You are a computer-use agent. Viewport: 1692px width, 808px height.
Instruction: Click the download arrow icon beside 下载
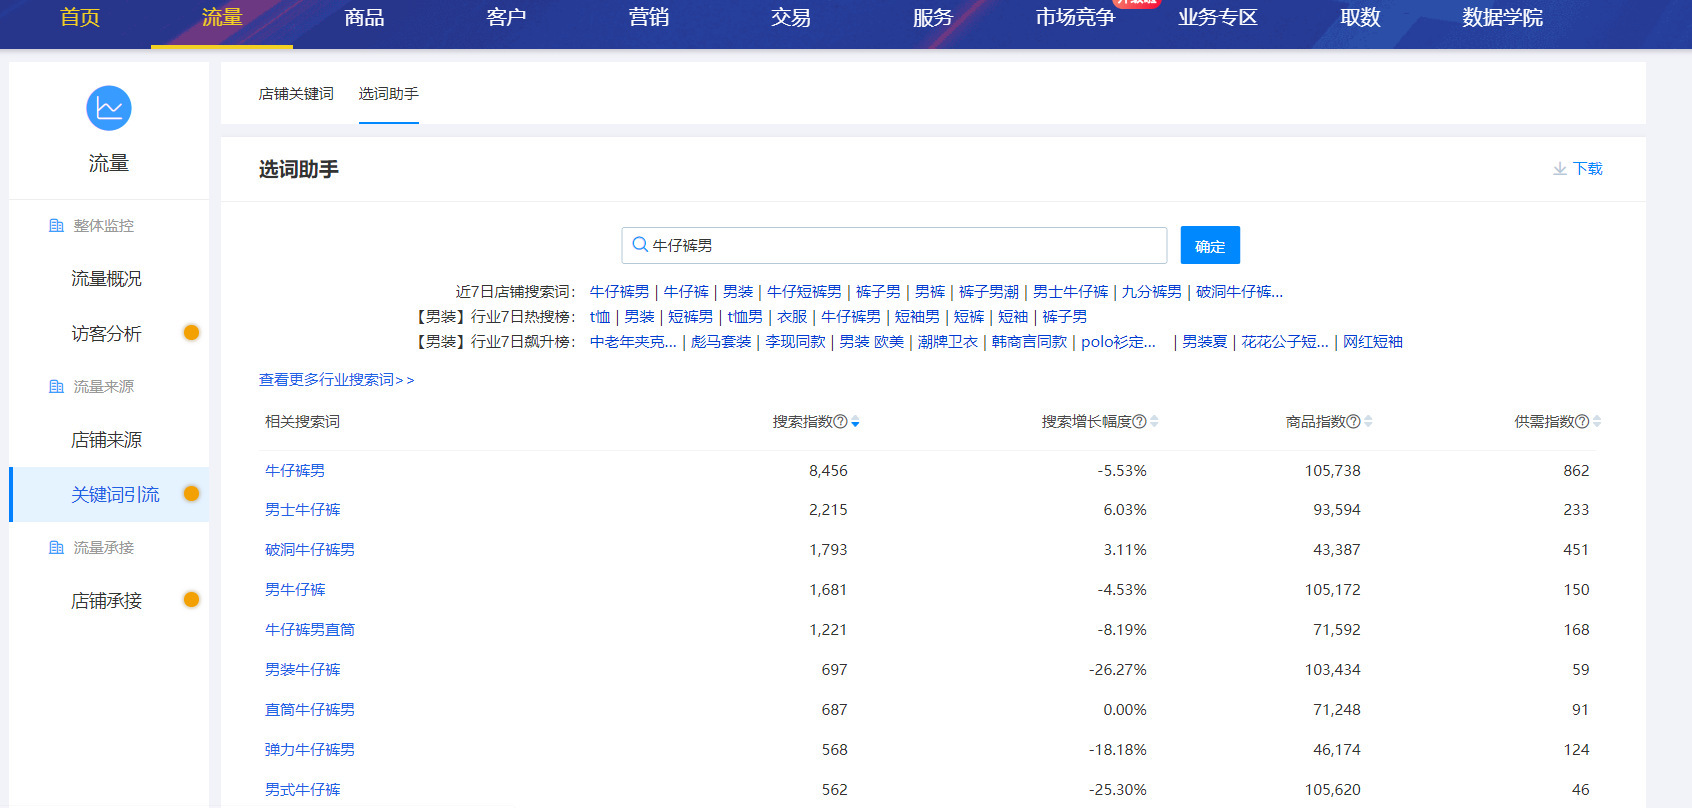click(1560, 169)
